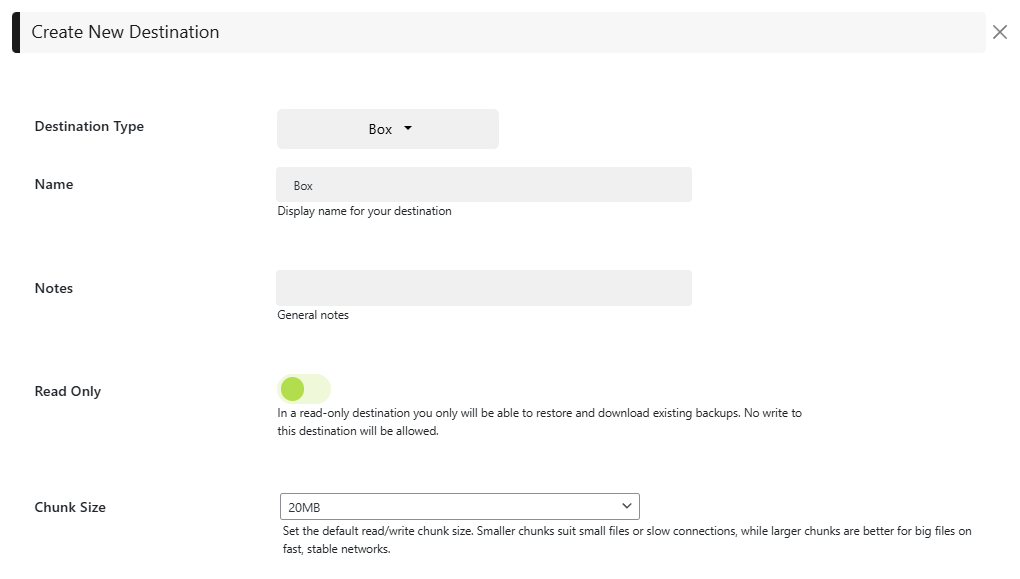Toggle the Read Only switch
This screenshot has width=1020, height=579.
coord(304,389)
